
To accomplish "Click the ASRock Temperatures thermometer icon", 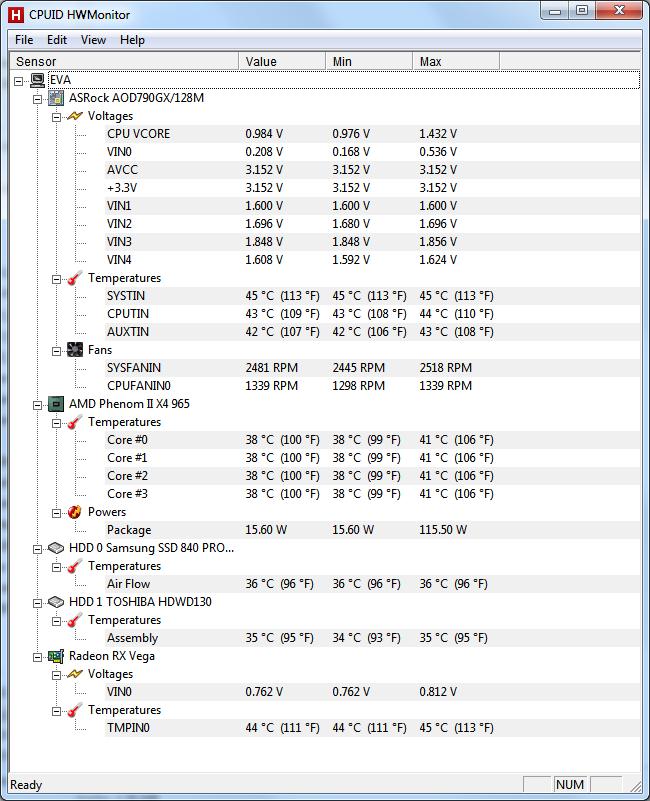I will 75,278.
